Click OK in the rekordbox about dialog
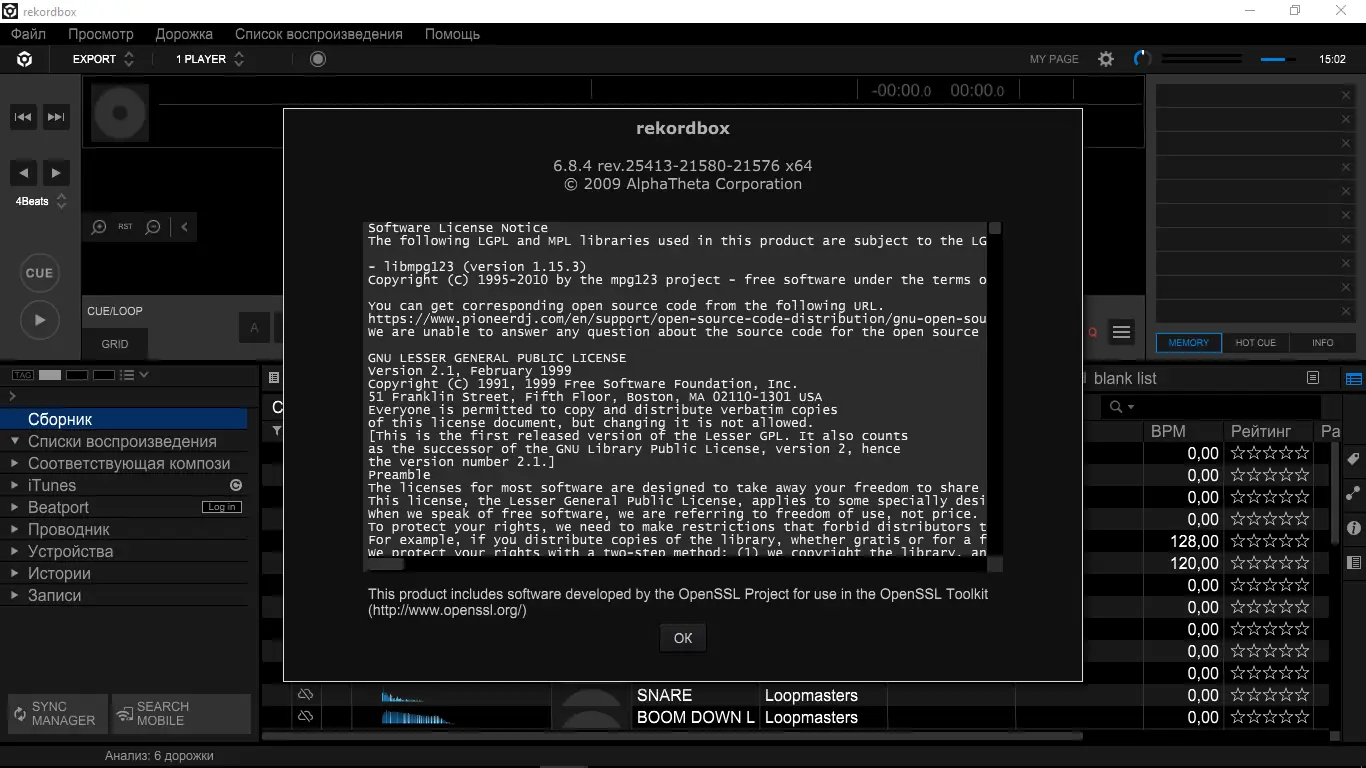Screen dimensions: 1366x768 683,638
